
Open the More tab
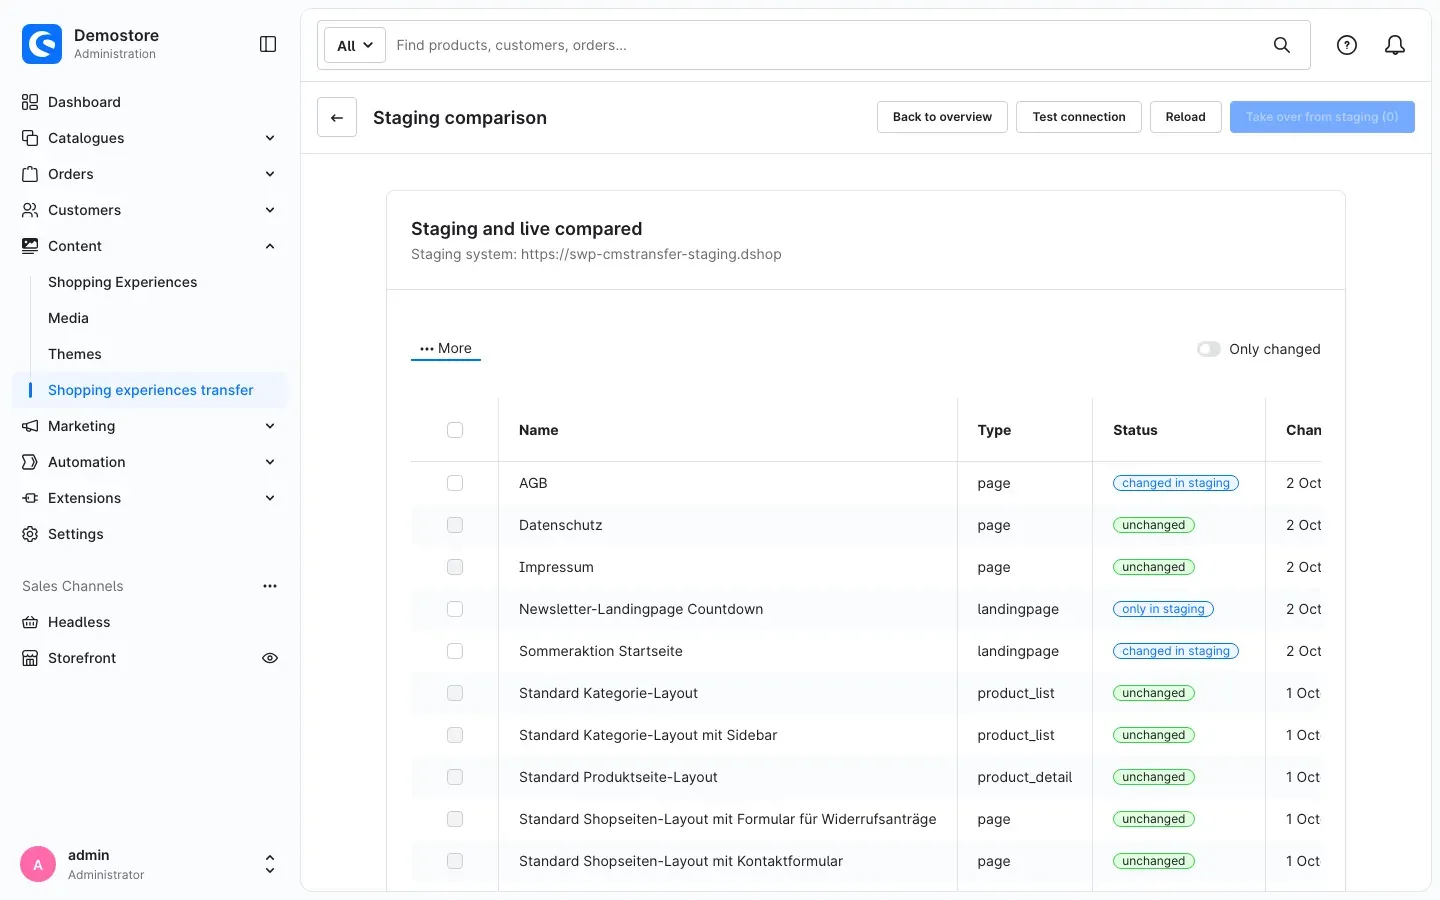(x=446, y=348)
